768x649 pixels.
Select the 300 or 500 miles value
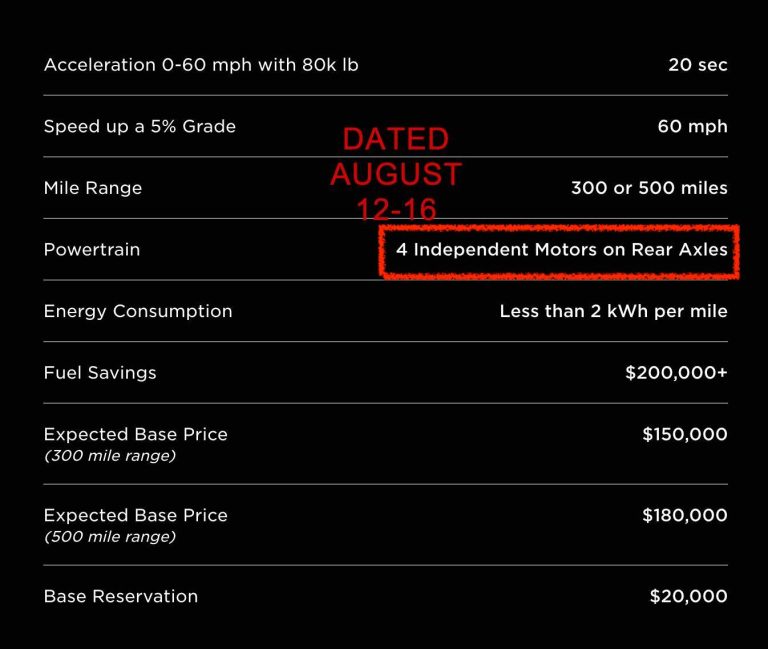(649, 188)
